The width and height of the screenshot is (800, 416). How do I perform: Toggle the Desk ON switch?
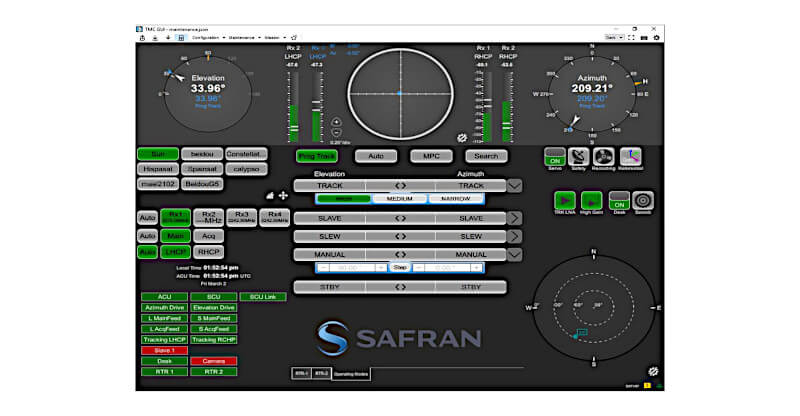pyautogui.click(x=619, y=201)
